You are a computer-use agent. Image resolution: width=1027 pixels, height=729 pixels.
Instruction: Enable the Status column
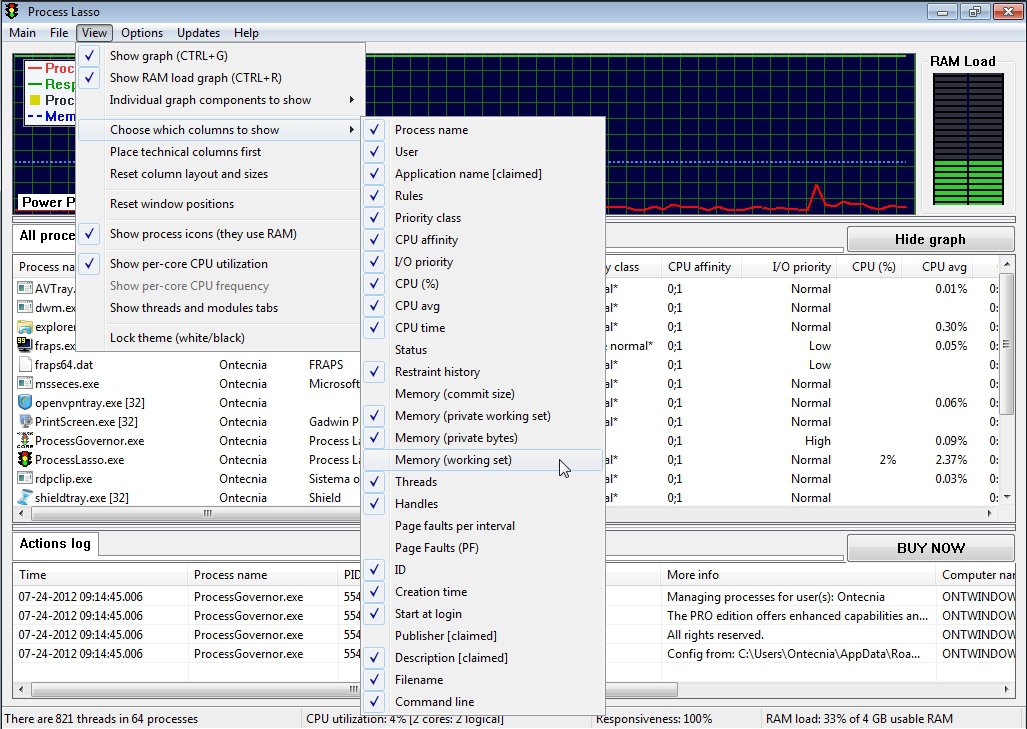pos(482,350)
